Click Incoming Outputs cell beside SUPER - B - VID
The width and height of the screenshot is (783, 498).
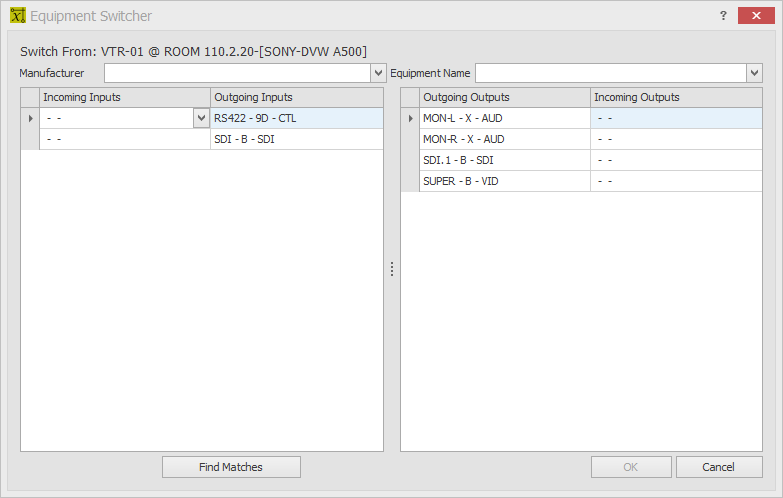point(676,181)
